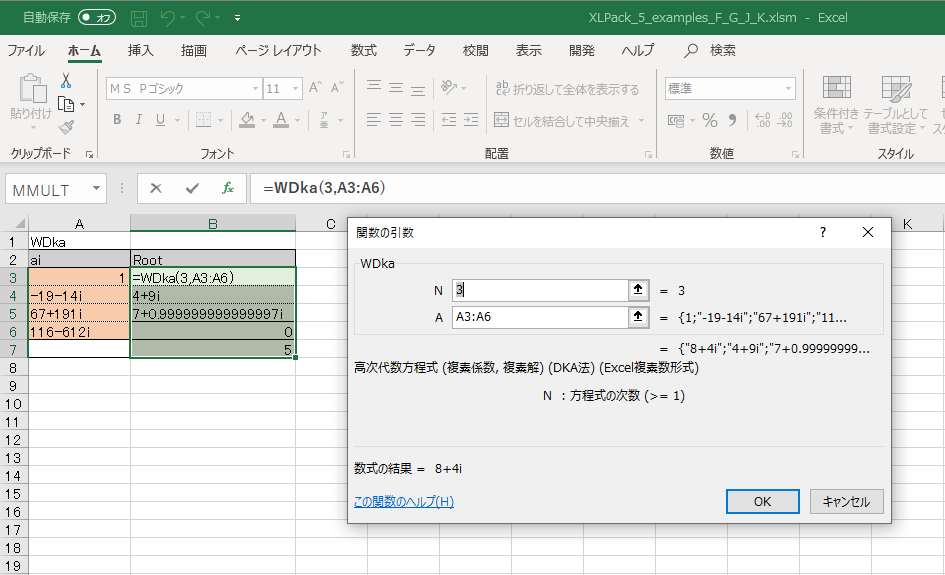This screenshot has height=575, width=945.
Task: Collapse the N argument range selector
Action: coord(636,290)
